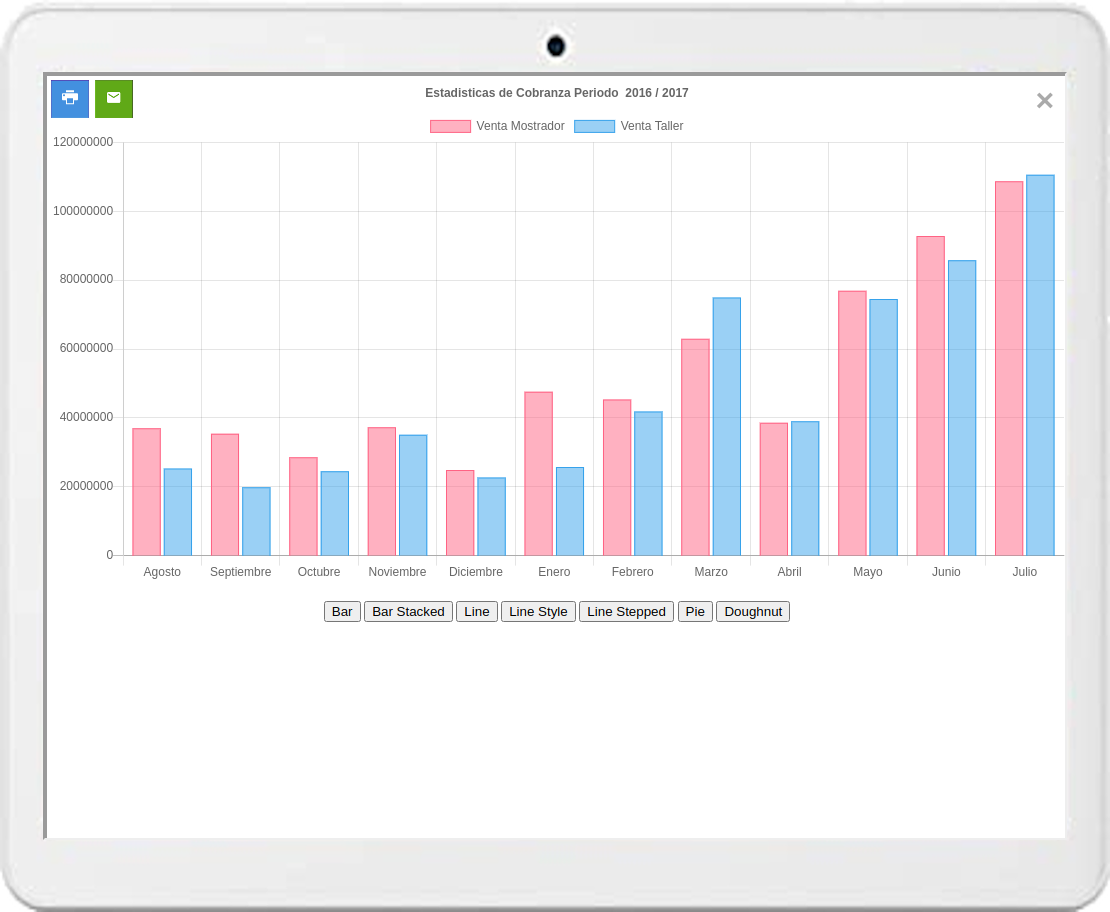Toggle Venta Mostrador pink legend swatch
This screenshot has width=1110, height=912.
tap(450, 127)
